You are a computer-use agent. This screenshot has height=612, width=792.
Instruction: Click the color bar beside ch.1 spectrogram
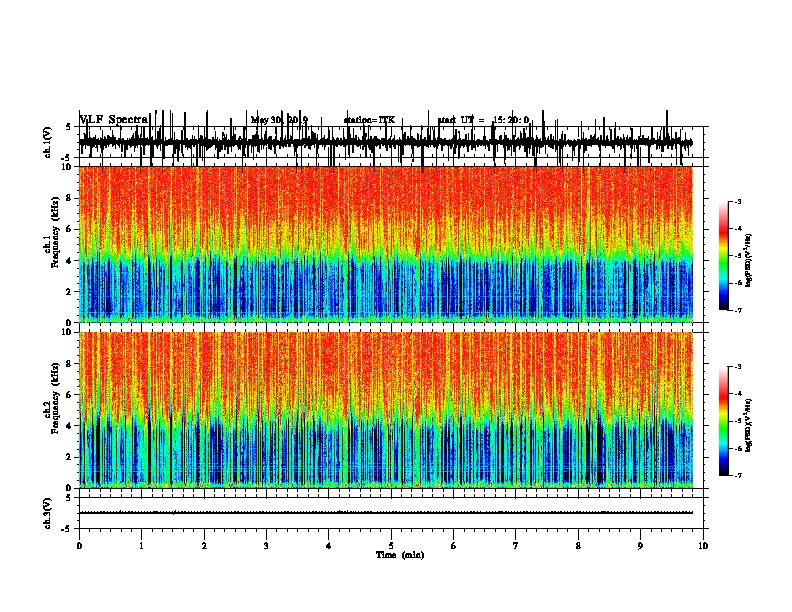(724, 256)
